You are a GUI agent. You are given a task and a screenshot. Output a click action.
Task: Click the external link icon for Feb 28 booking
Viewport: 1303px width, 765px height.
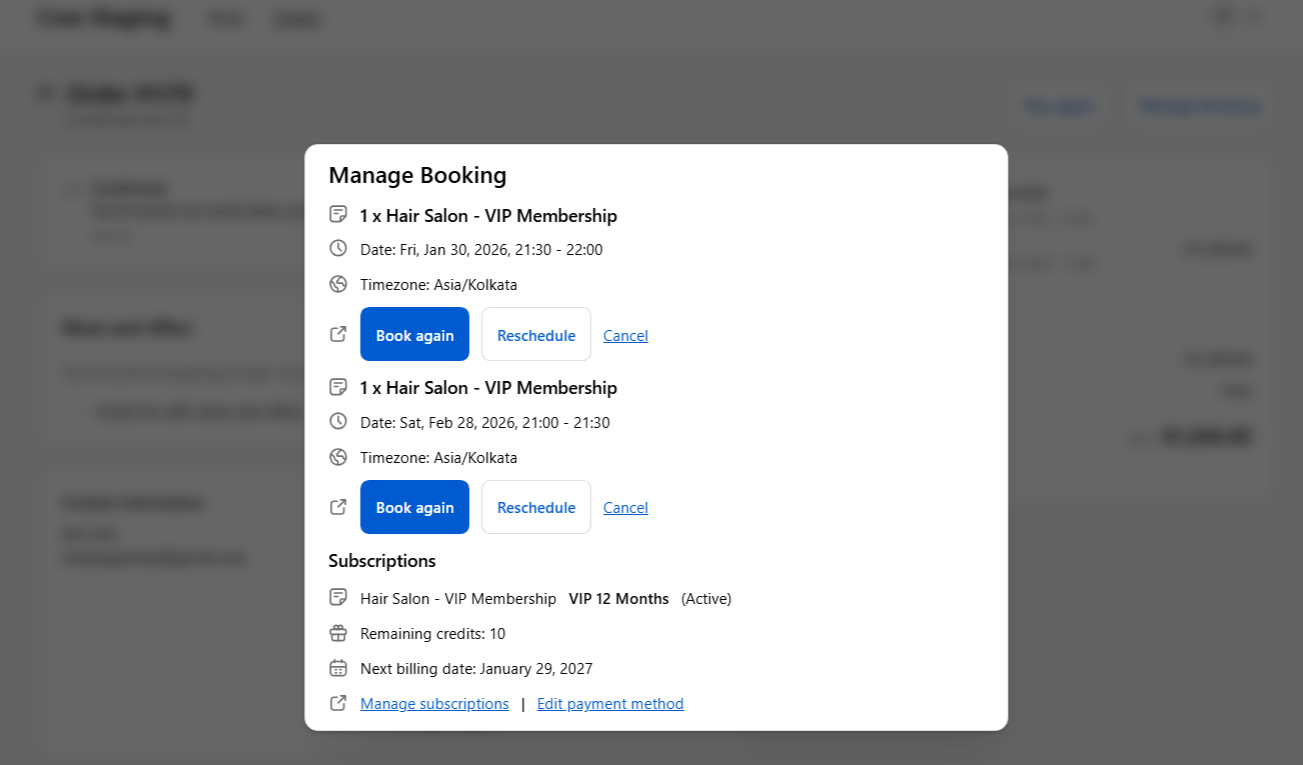coord(338,507)
